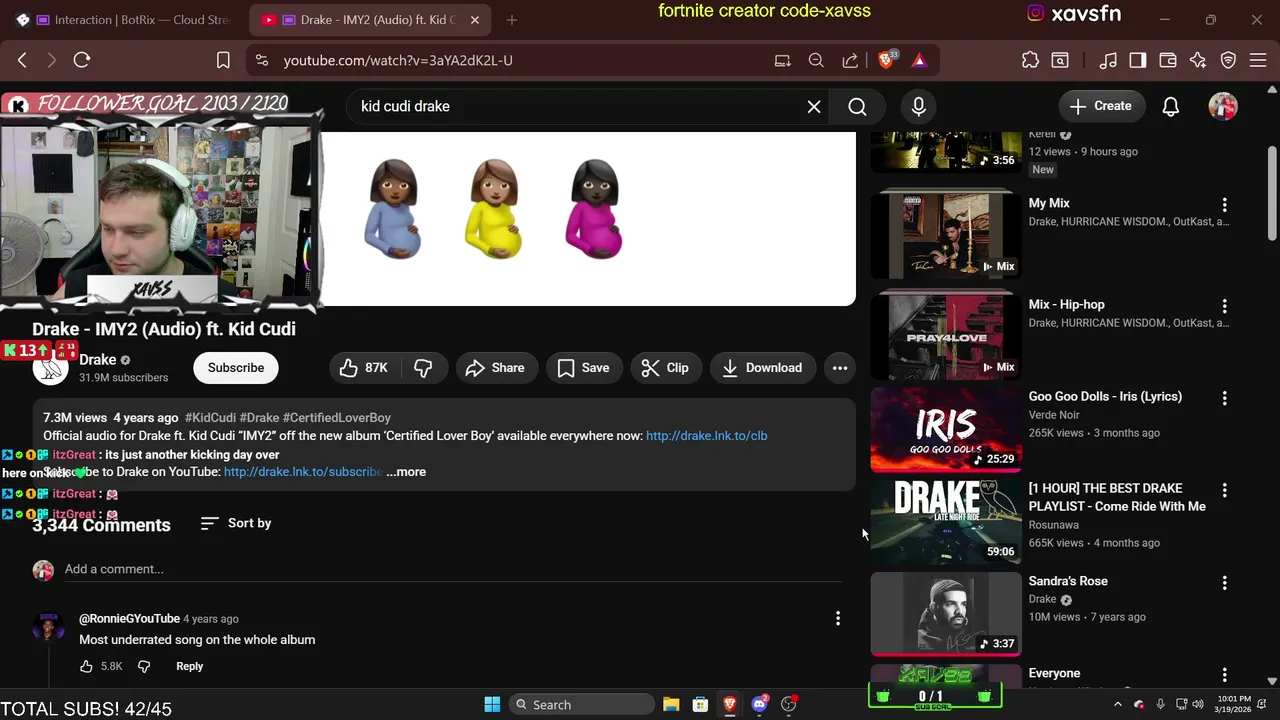Click the #CertifiedLoverBoy hashtag
The height and width of the screenshot is (720, 1280).
tap(337, 418)
